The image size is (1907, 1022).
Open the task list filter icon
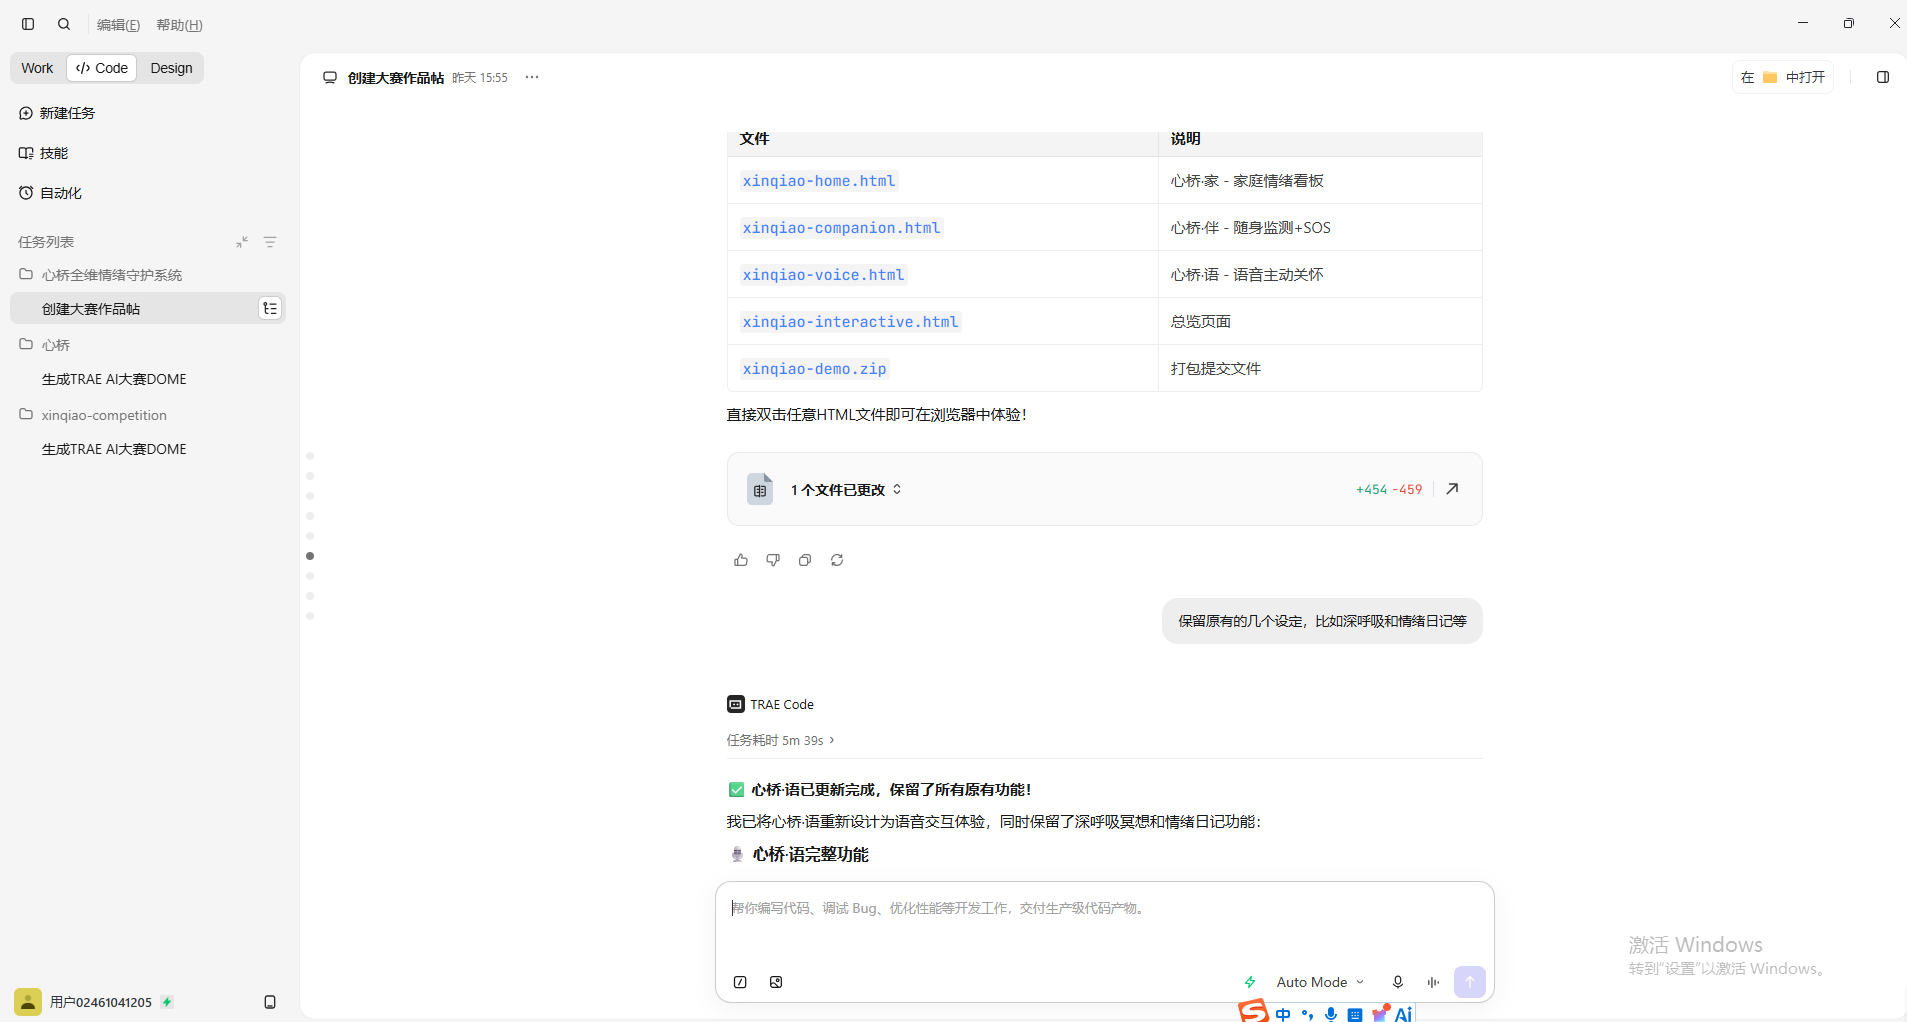coord(270,242)
